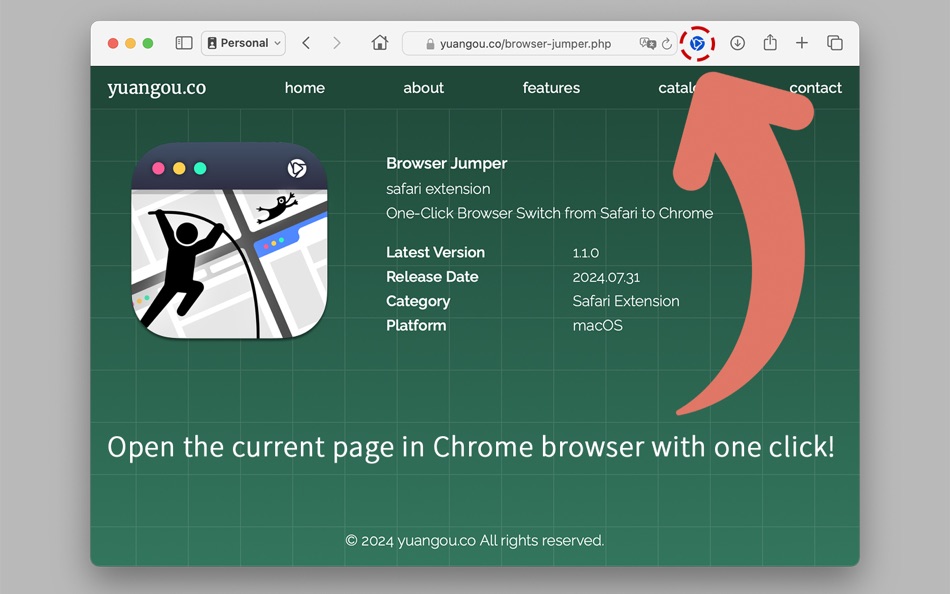Open a new tab with the plus icon
The image size is (950, 594).
pyautogui.click(x=801, y=43)
